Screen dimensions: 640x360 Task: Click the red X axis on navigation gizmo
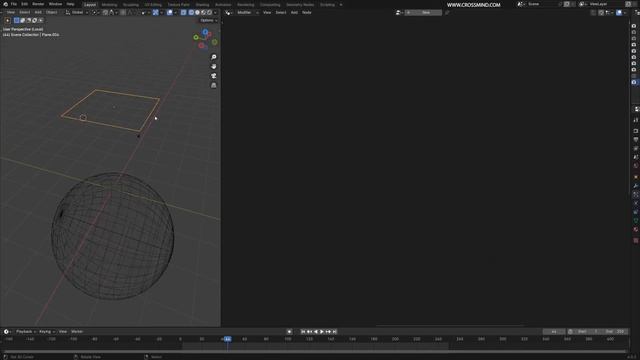coord(201,45)
